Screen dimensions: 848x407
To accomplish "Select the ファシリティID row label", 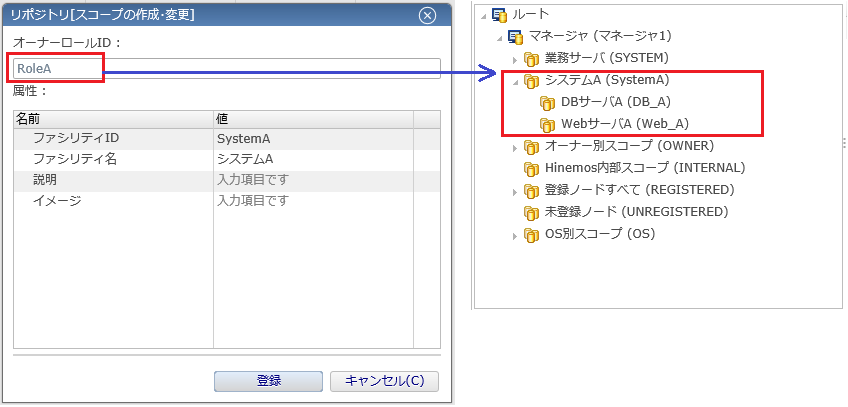I will tap(76, 138).
